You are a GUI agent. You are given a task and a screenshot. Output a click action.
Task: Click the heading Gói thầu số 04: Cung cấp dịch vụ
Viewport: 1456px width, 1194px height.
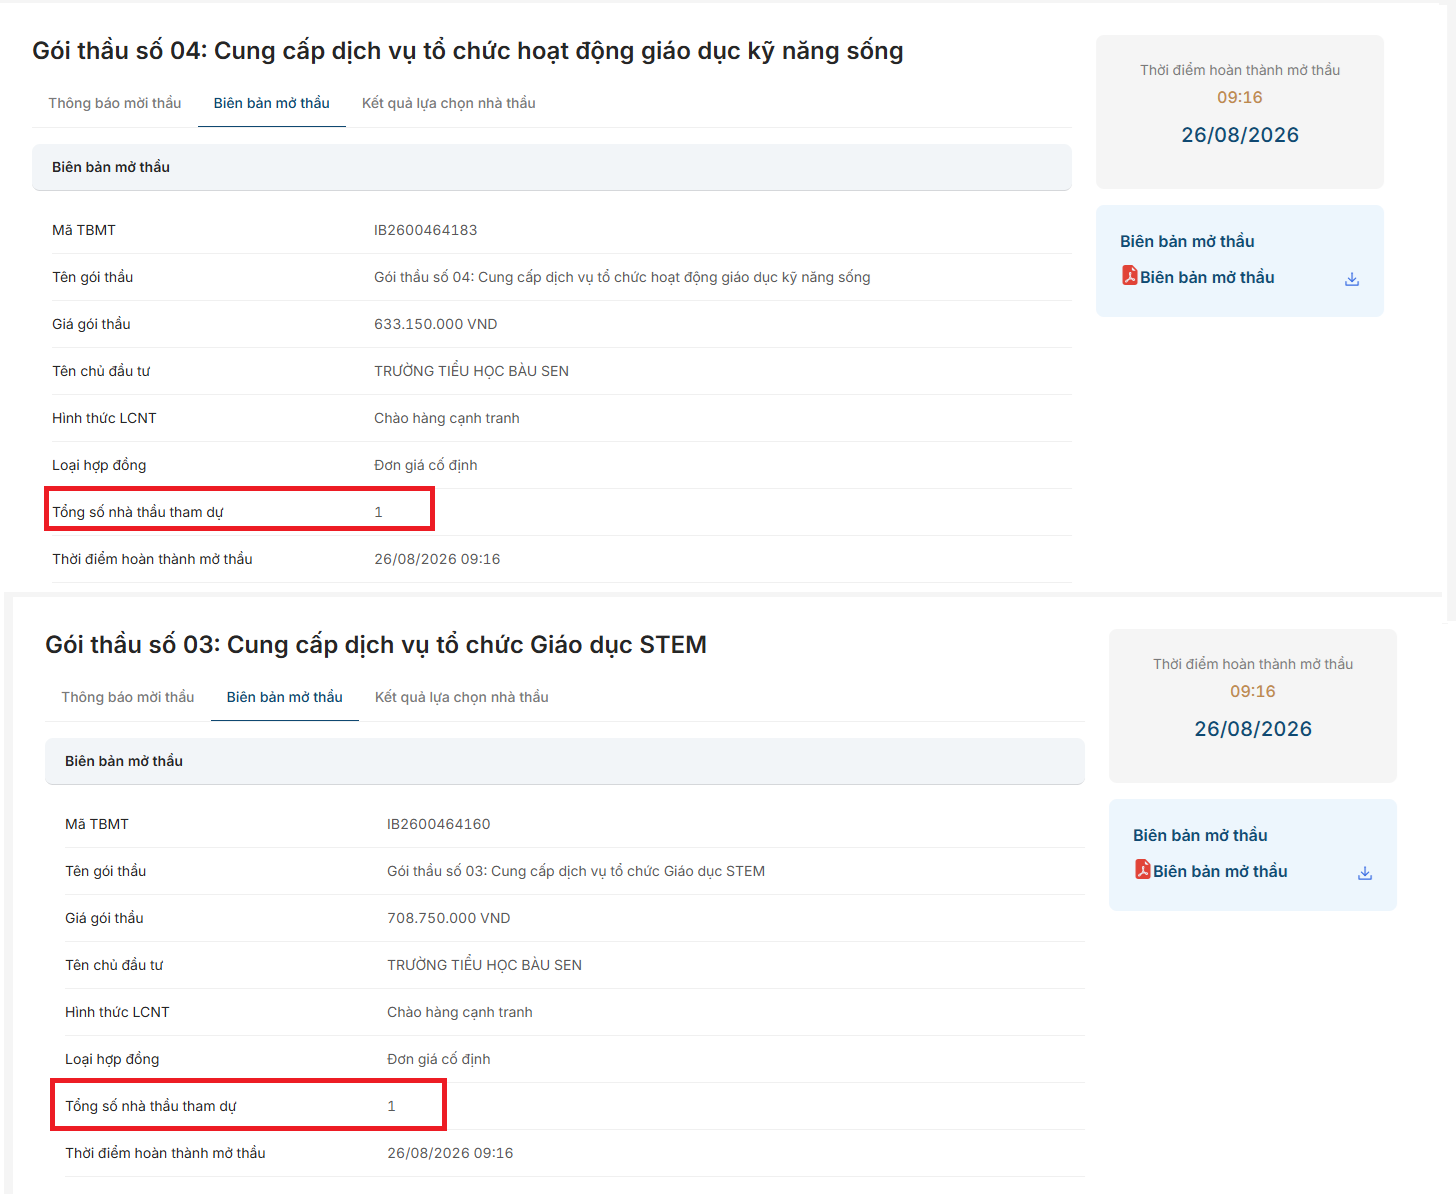(468, 51)
